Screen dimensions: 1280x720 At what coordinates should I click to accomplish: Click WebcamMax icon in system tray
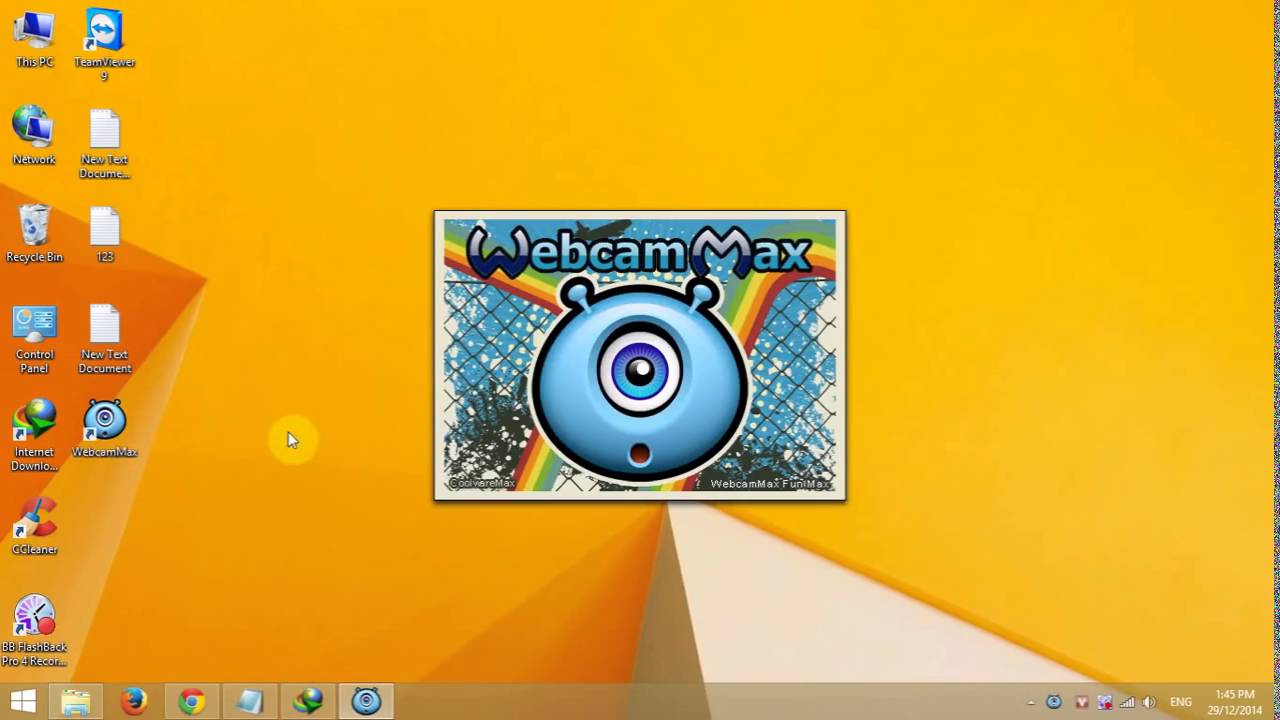1054,702
